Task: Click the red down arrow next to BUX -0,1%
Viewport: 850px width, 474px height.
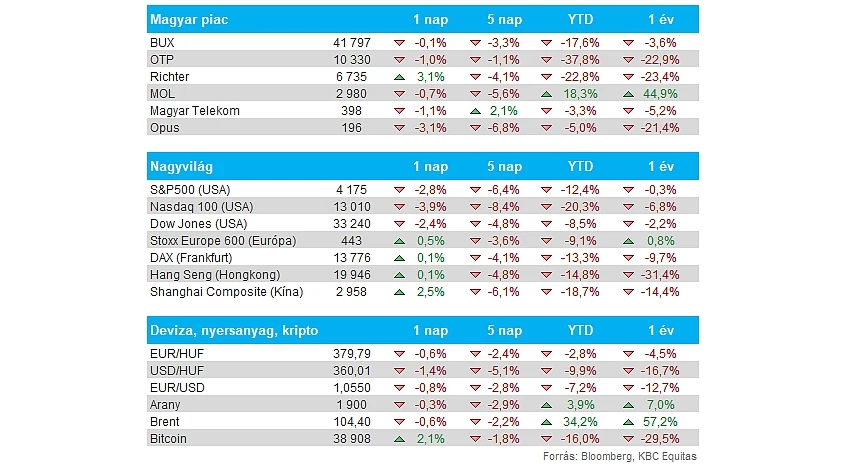Action: (400, 43)
